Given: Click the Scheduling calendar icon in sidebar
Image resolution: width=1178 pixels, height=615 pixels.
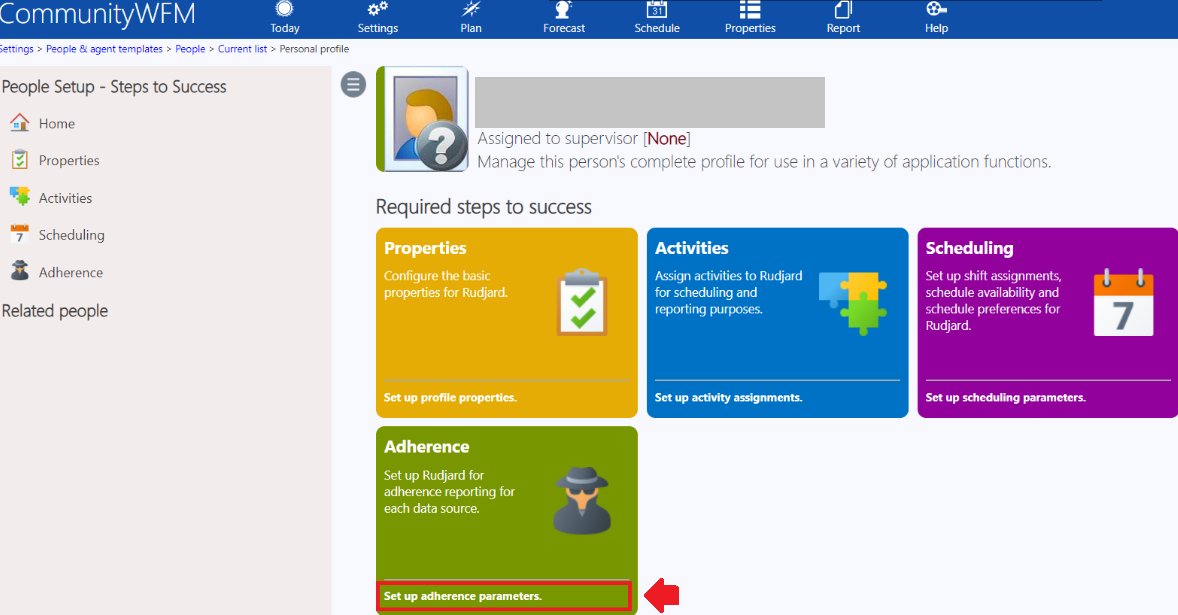Looking at the screenshot, I should tap(20, 234).
